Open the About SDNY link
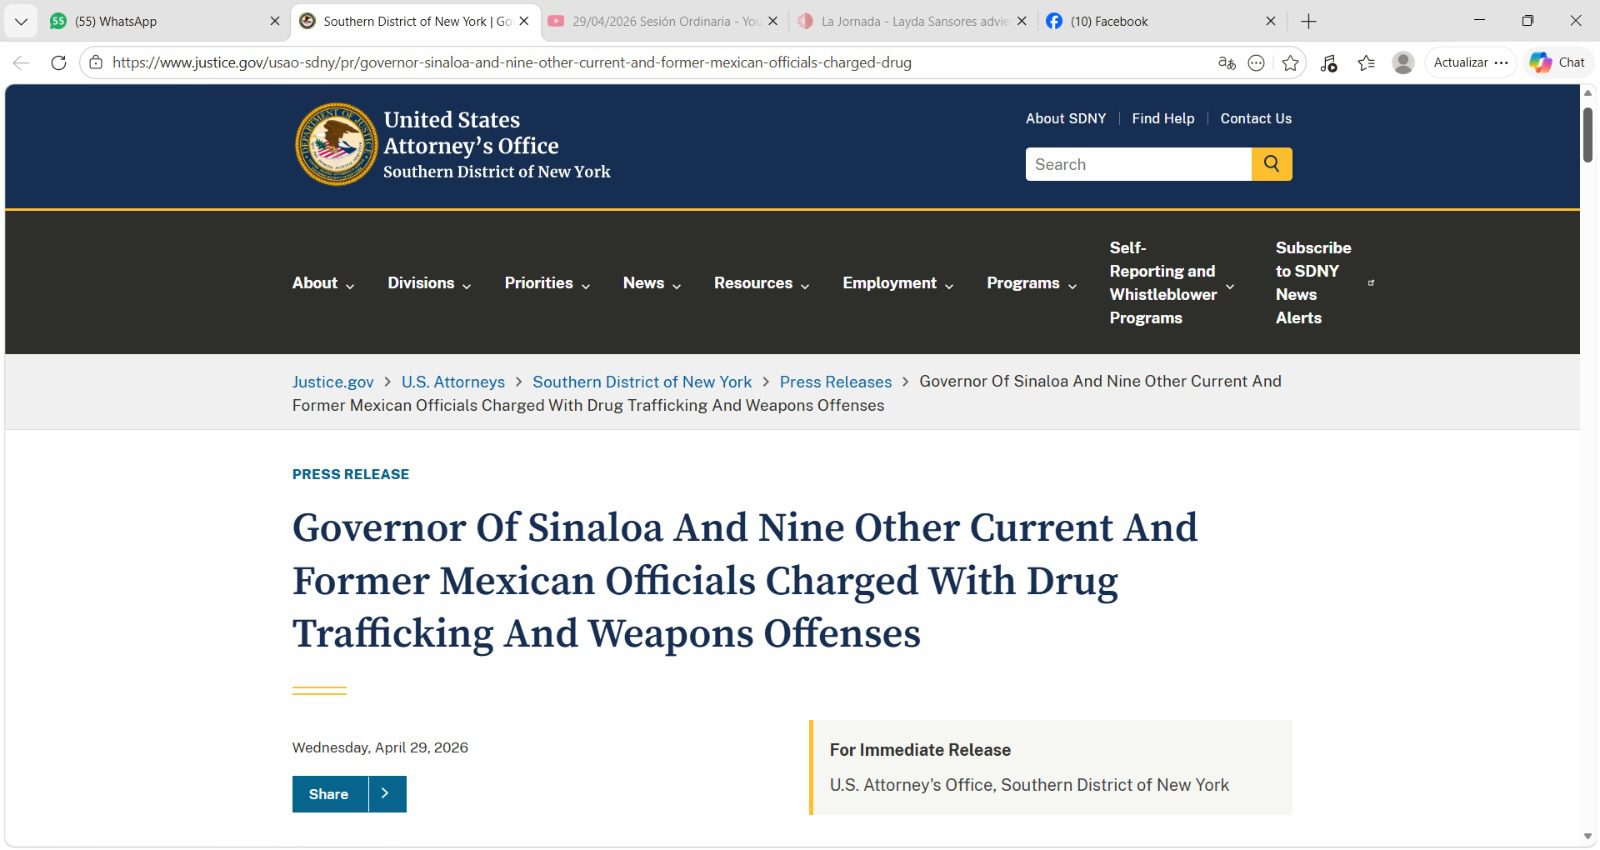This screenshot has width=1600, height=850. click(1066, 118)
